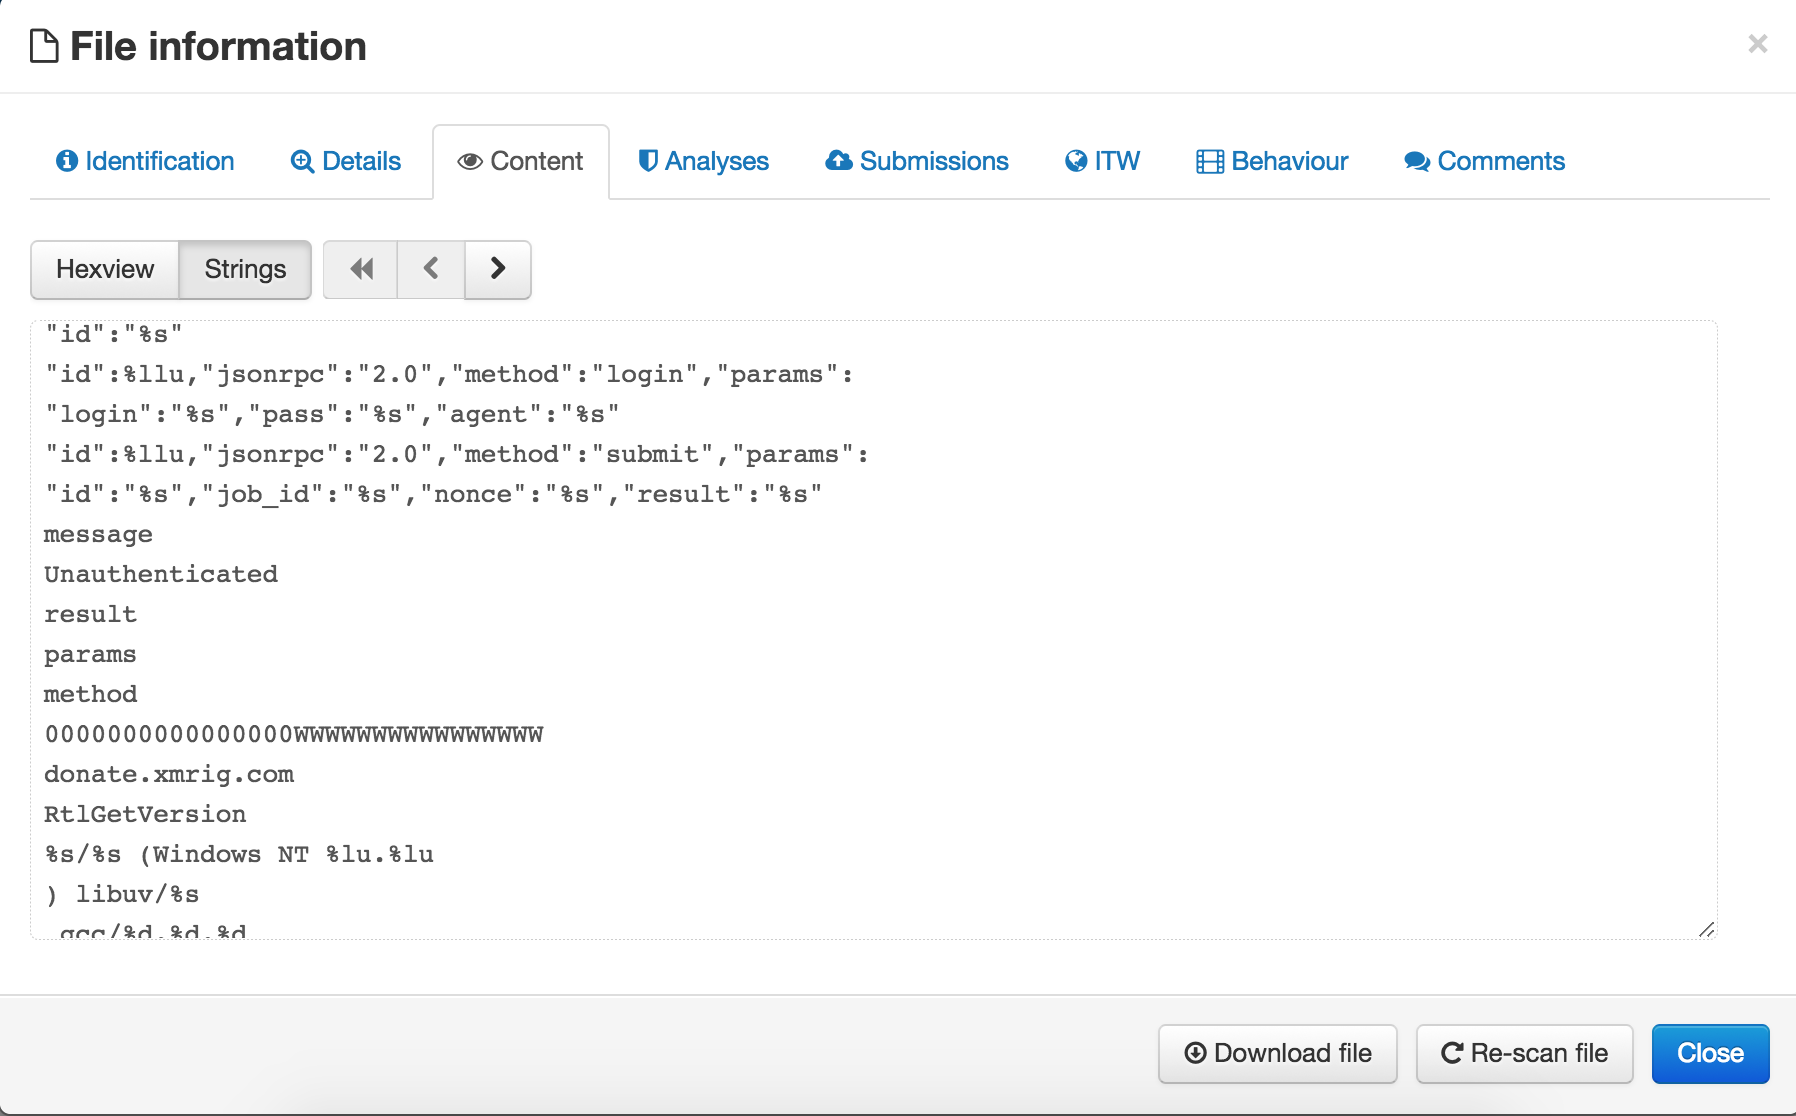Select the Strings view toggle
The width and height of the screenshot is (1796, 1116).
[245, 269]
